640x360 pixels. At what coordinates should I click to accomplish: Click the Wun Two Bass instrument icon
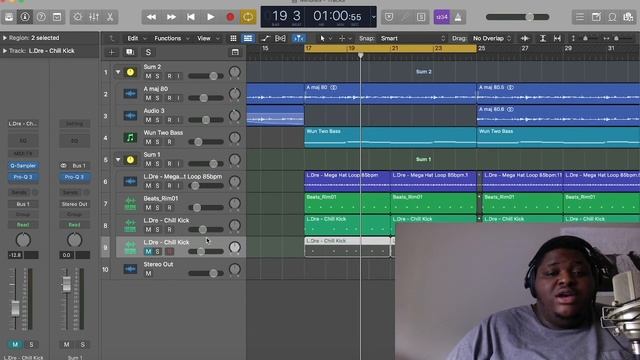pos(130,138)
